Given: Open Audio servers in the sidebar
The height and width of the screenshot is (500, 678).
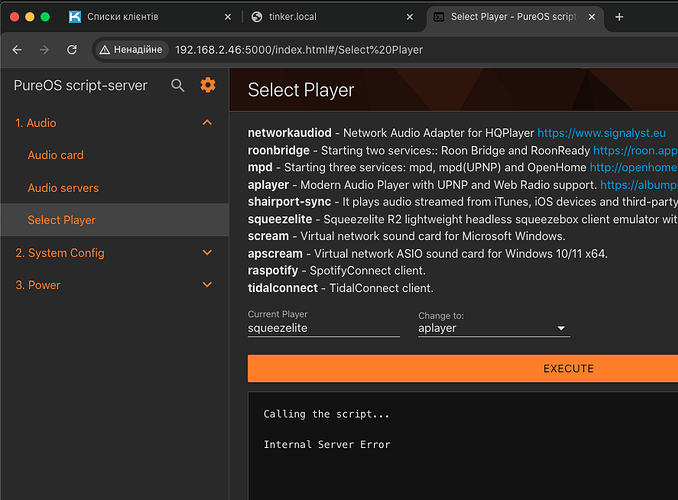Looking at the screenshot, I should (x=63, y=188).
